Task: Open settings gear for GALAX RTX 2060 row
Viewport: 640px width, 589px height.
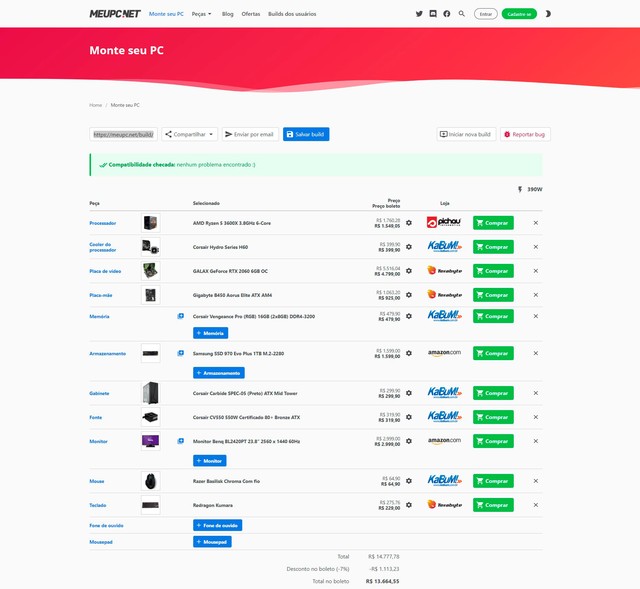Action: point(409,271)
